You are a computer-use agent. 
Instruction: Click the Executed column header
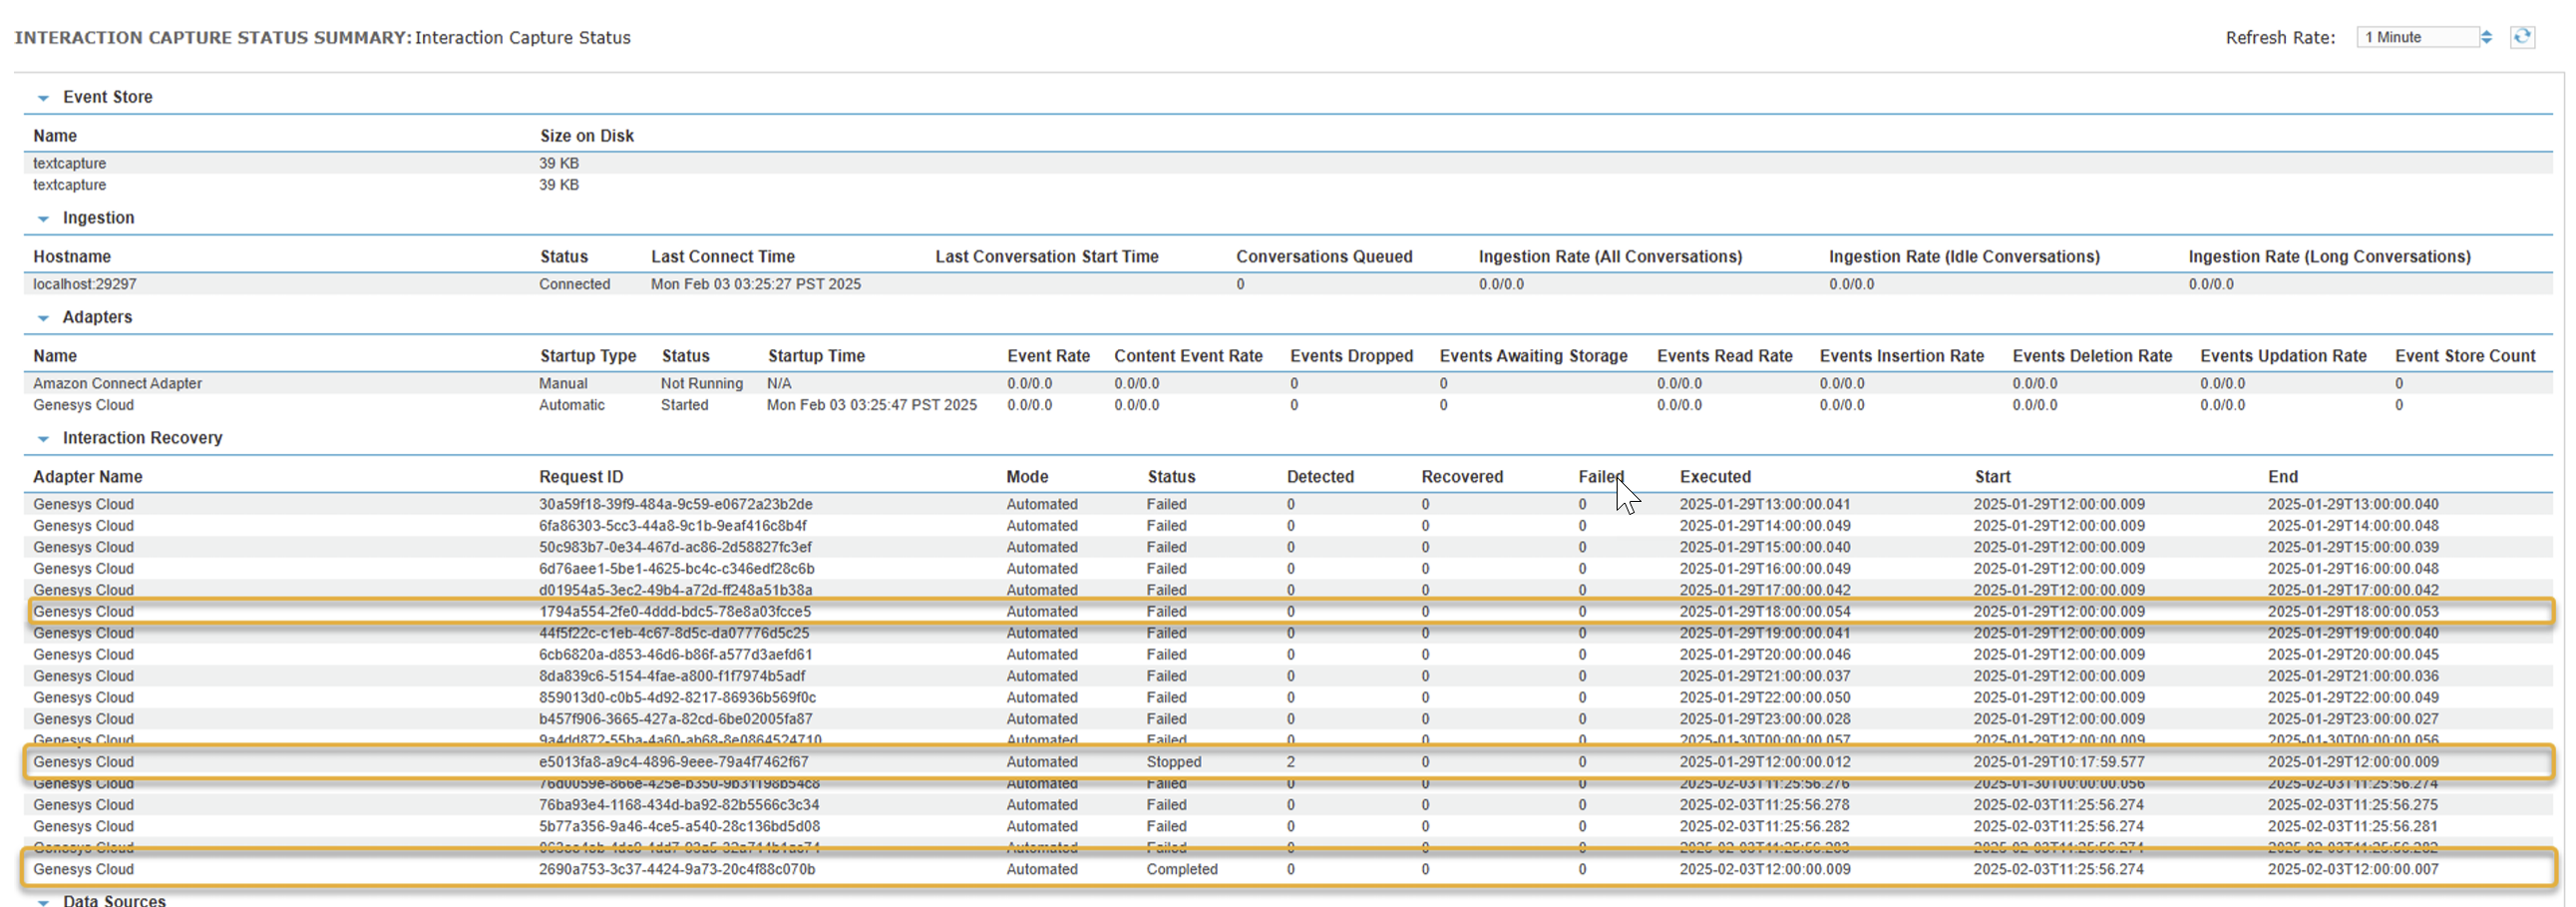pos(1715,477)
